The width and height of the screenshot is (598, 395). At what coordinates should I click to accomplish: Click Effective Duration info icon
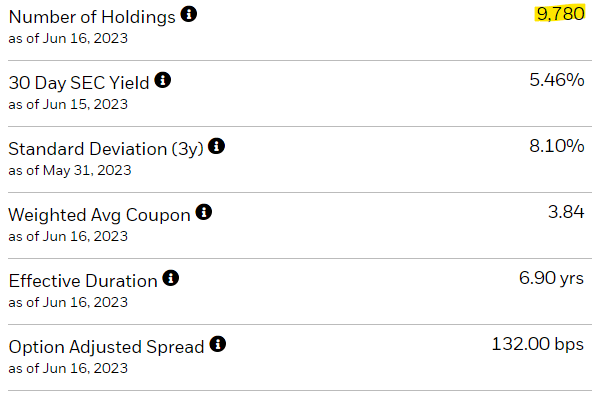pos(170,278)
